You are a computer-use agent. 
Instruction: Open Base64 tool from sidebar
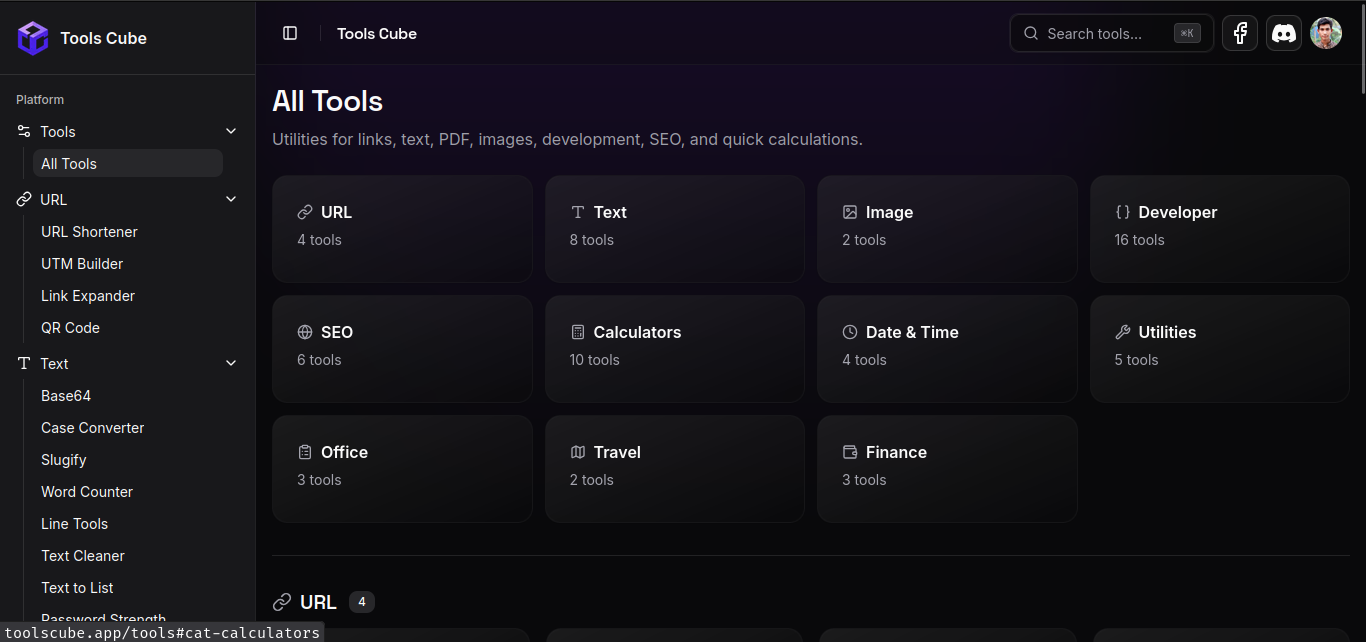point(128,395)
